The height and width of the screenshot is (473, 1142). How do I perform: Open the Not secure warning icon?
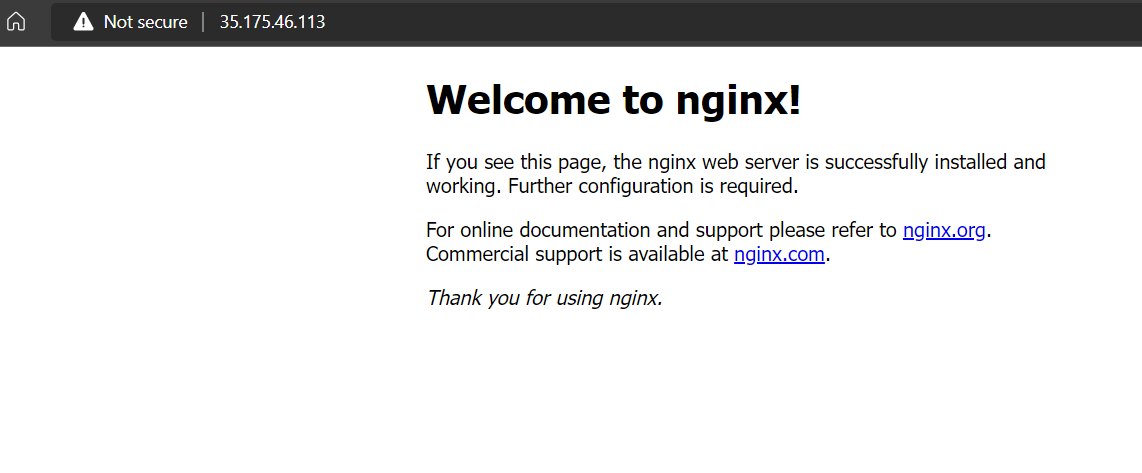click(84, 23)
